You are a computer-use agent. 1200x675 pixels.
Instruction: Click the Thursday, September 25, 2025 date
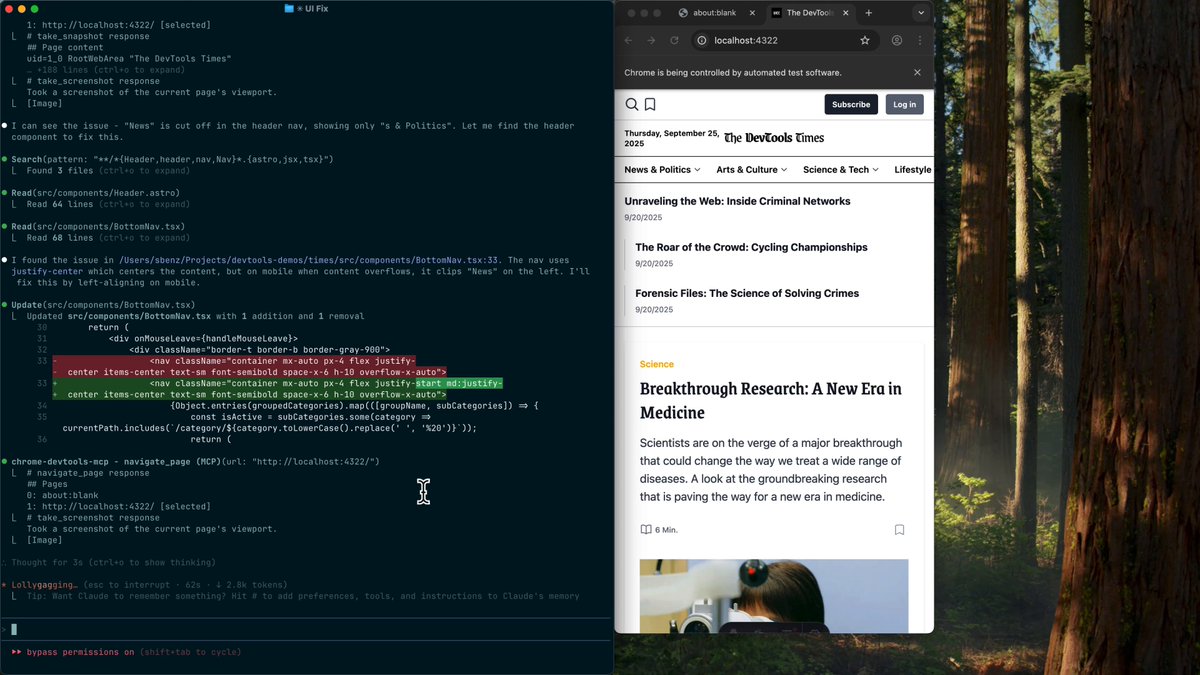pyautogui.click(x=671, y=138)
